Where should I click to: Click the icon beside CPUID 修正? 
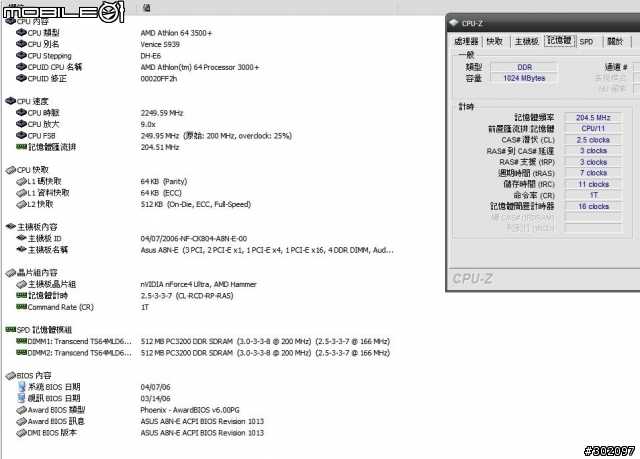point(21,78)
